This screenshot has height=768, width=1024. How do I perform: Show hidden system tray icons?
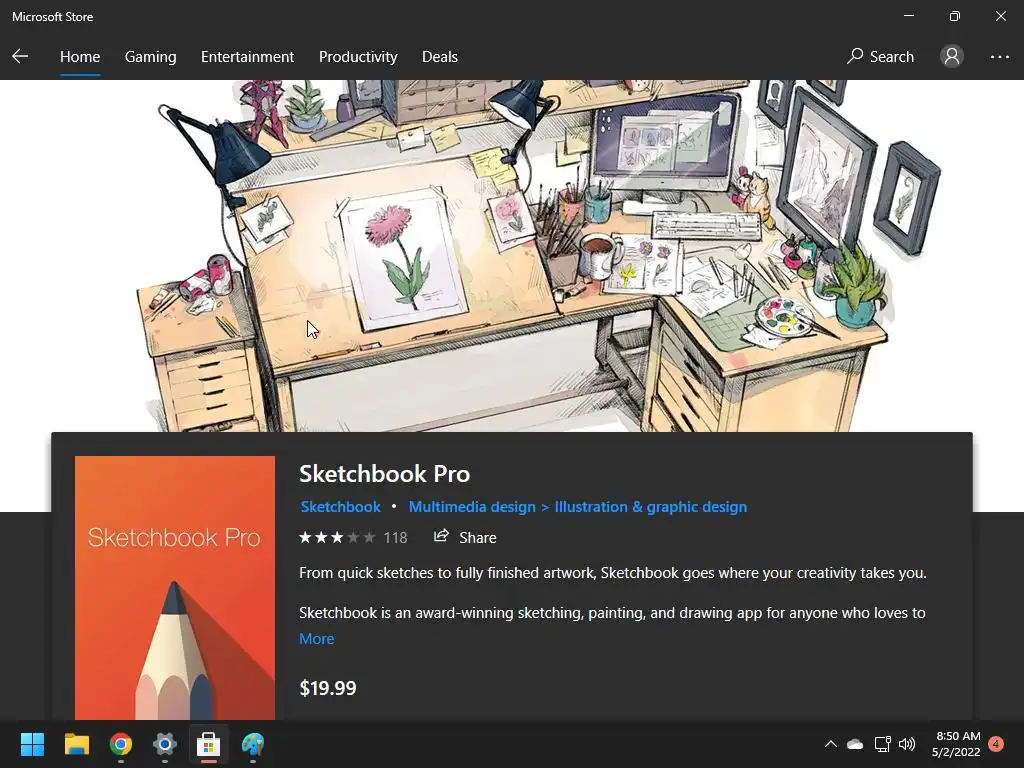(x=831, y=744)
